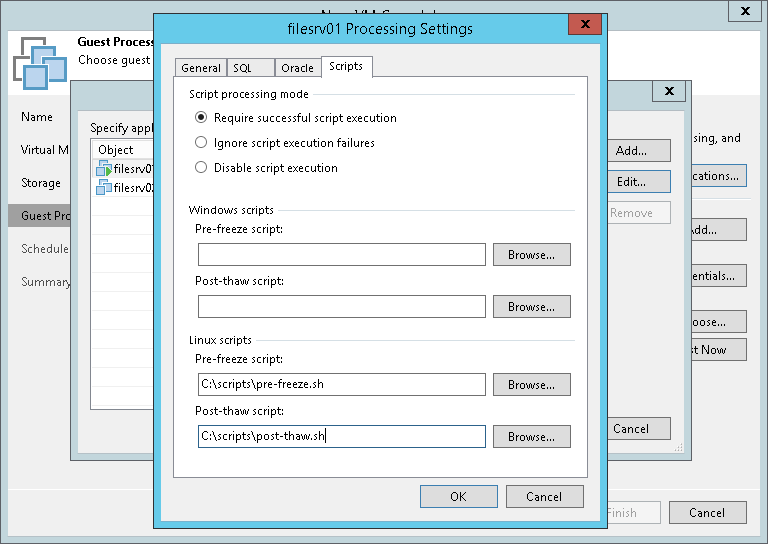Click the filesrv01 VM icon in list

pyautogui.click(x=103, y=169)
